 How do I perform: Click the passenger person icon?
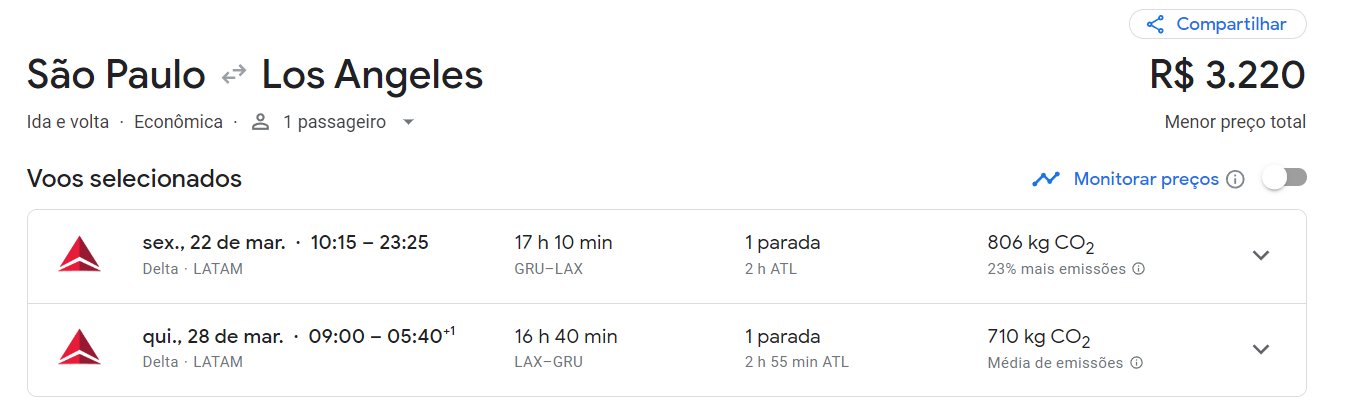(x=261, y=122)
